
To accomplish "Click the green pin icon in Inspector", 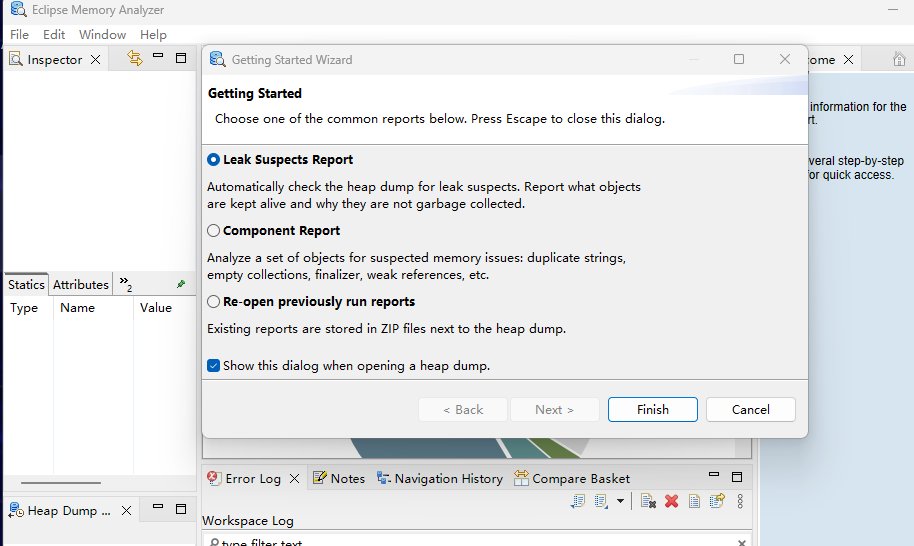I will pyautogui.click(x=181, y=284).
